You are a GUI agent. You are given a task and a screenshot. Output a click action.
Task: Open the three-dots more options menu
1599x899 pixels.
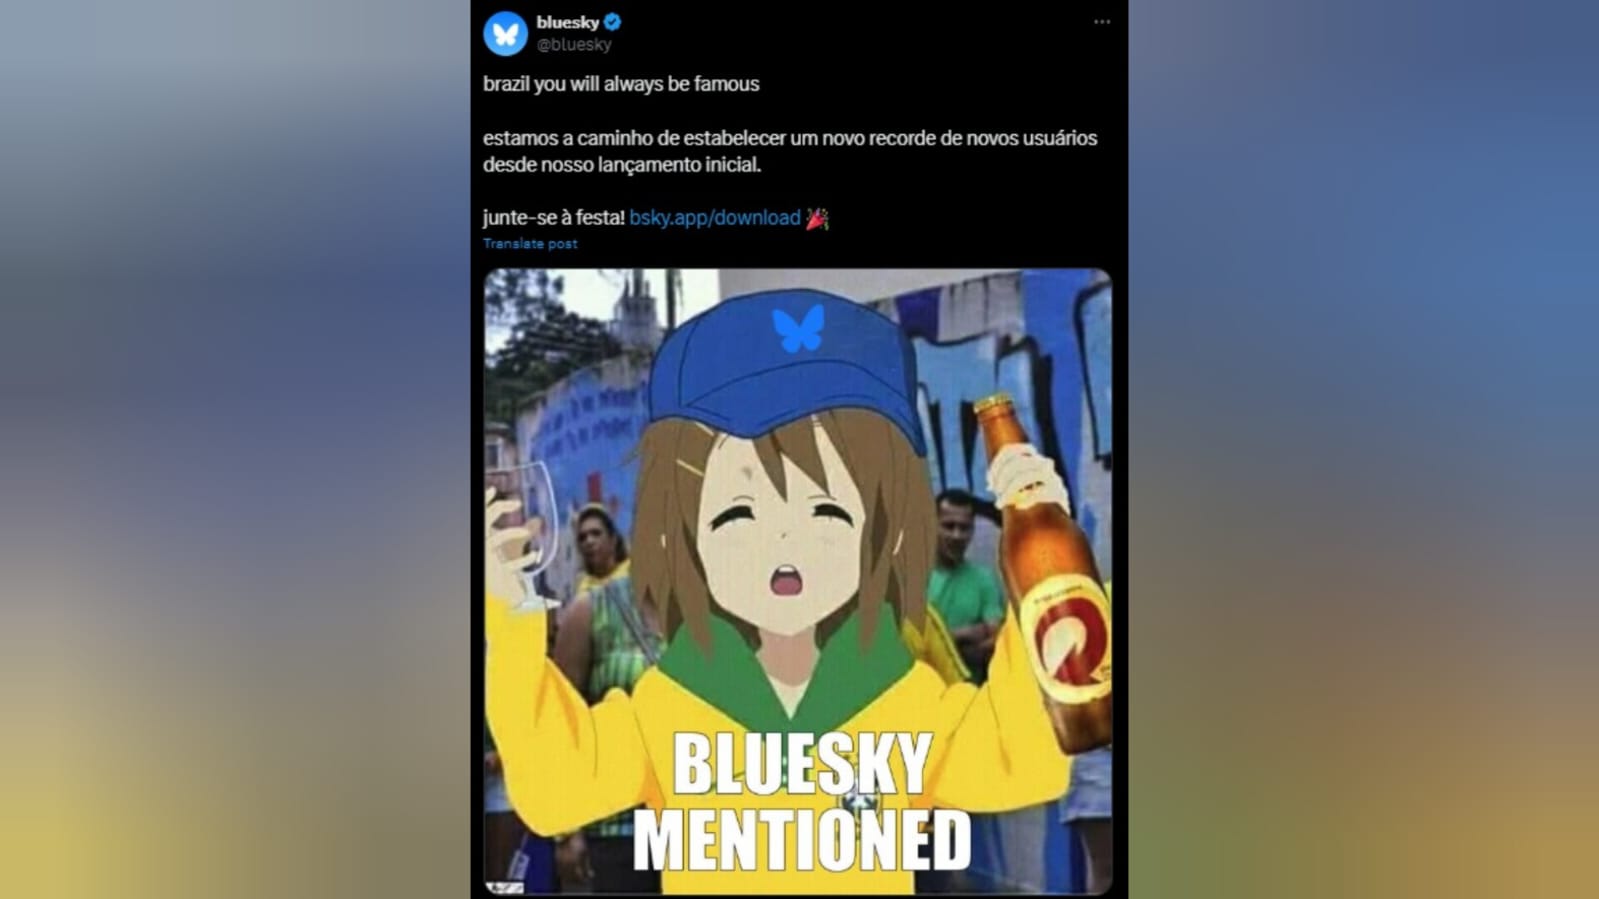tap(1101, 22)
